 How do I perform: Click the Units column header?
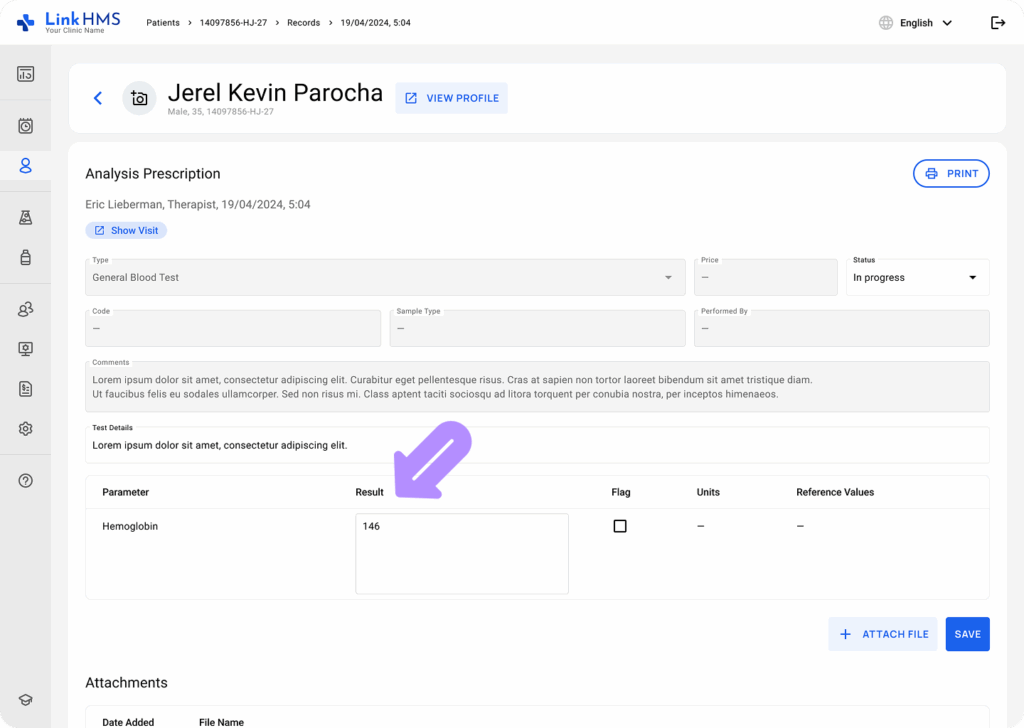[x=708, y=492]
